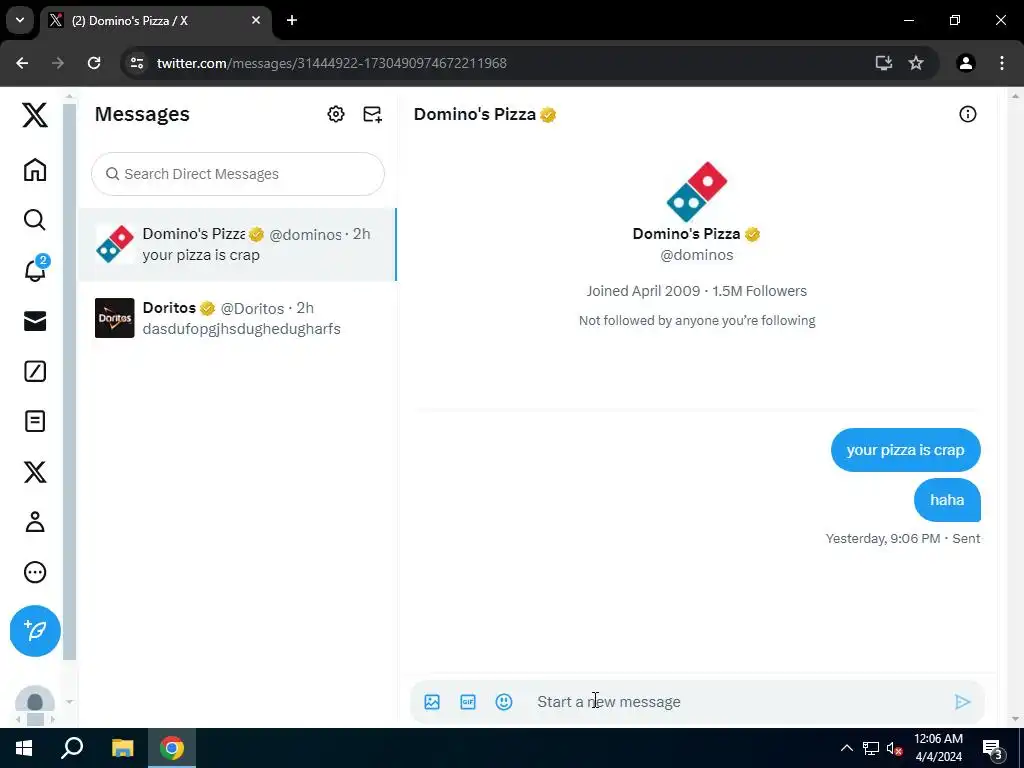Click the 'your pizza is crap' message bubble
Viewport: 1024px width, 768px height.
coord(905,450)
